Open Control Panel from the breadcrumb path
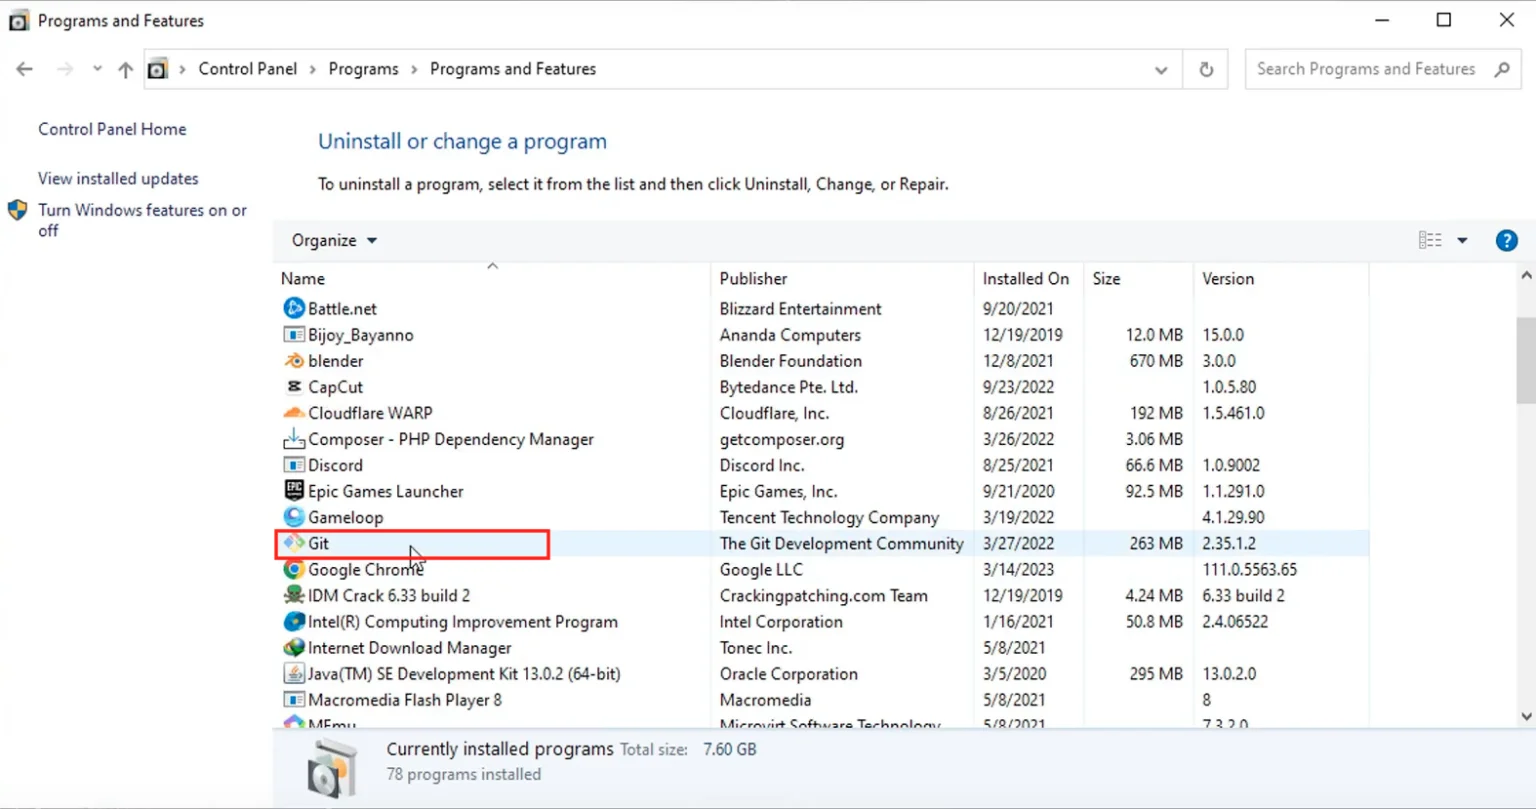The image size is (1536, 809). (247, 68)
